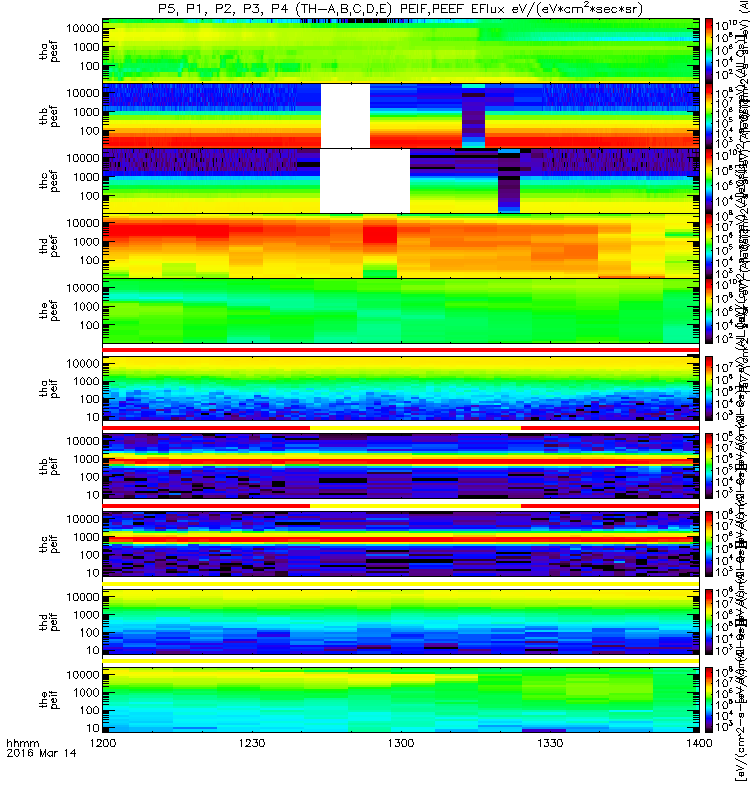The image size is (750, 800).
Task: Click the color bar beside thd peif panel
Action: pyautogui.click(x=709, y=621)
